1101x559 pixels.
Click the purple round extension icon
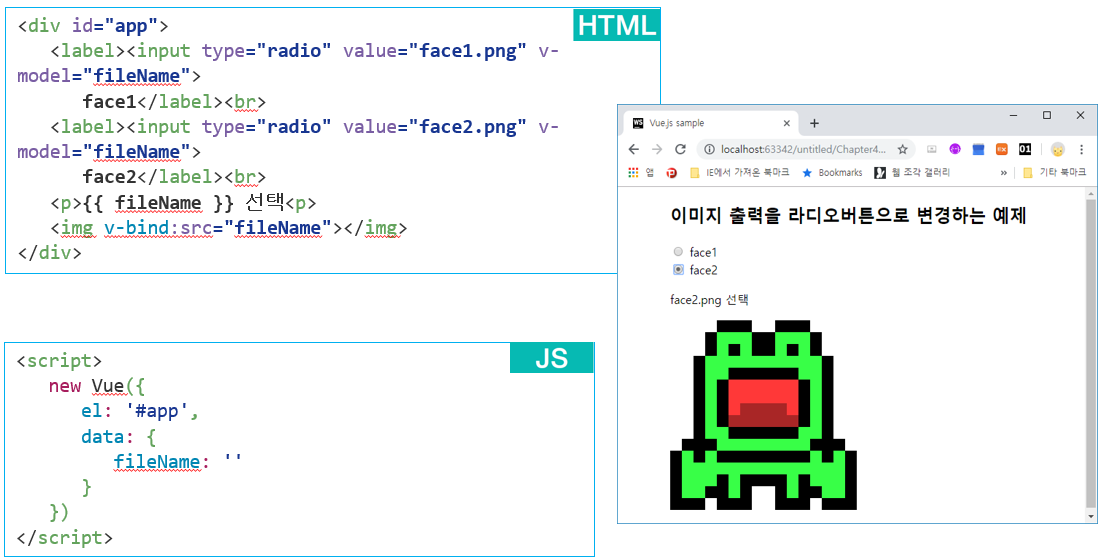(955, 149)
